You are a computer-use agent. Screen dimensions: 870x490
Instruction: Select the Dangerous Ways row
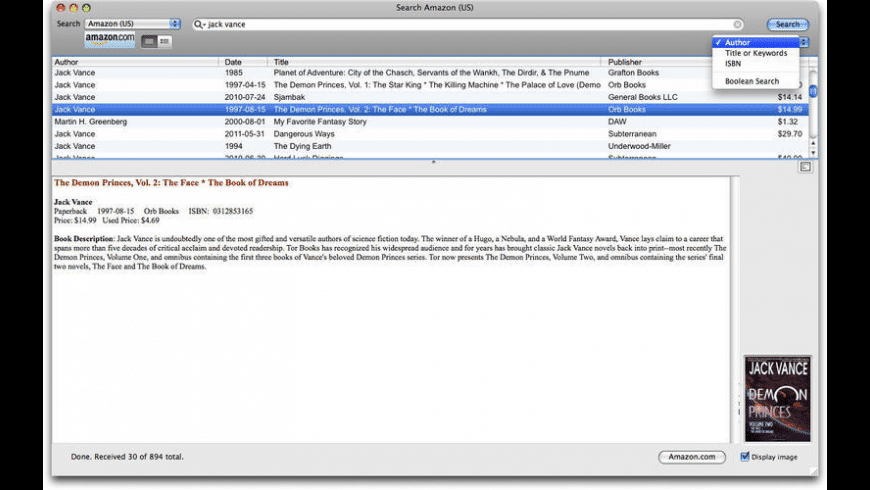[x=430, y=134]
